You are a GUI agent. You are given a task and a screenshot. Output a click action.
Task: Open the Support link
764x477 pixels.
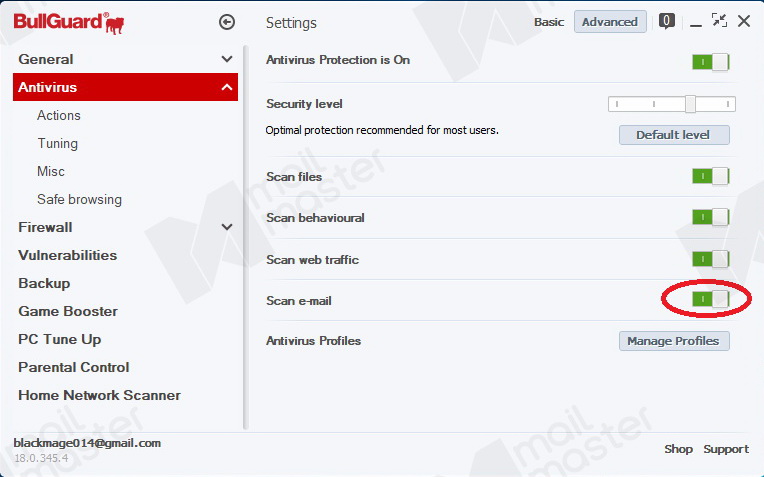pos(726,449)
